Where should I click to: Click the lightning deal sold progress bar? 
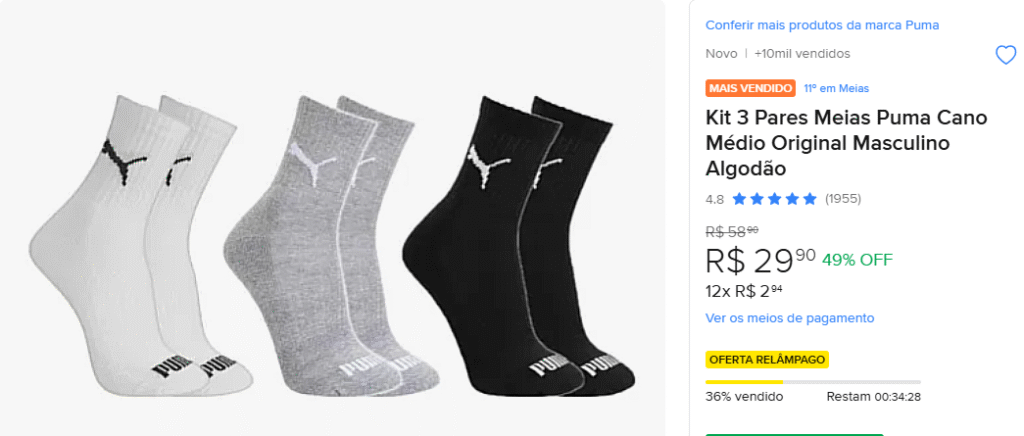pos(813,381)
